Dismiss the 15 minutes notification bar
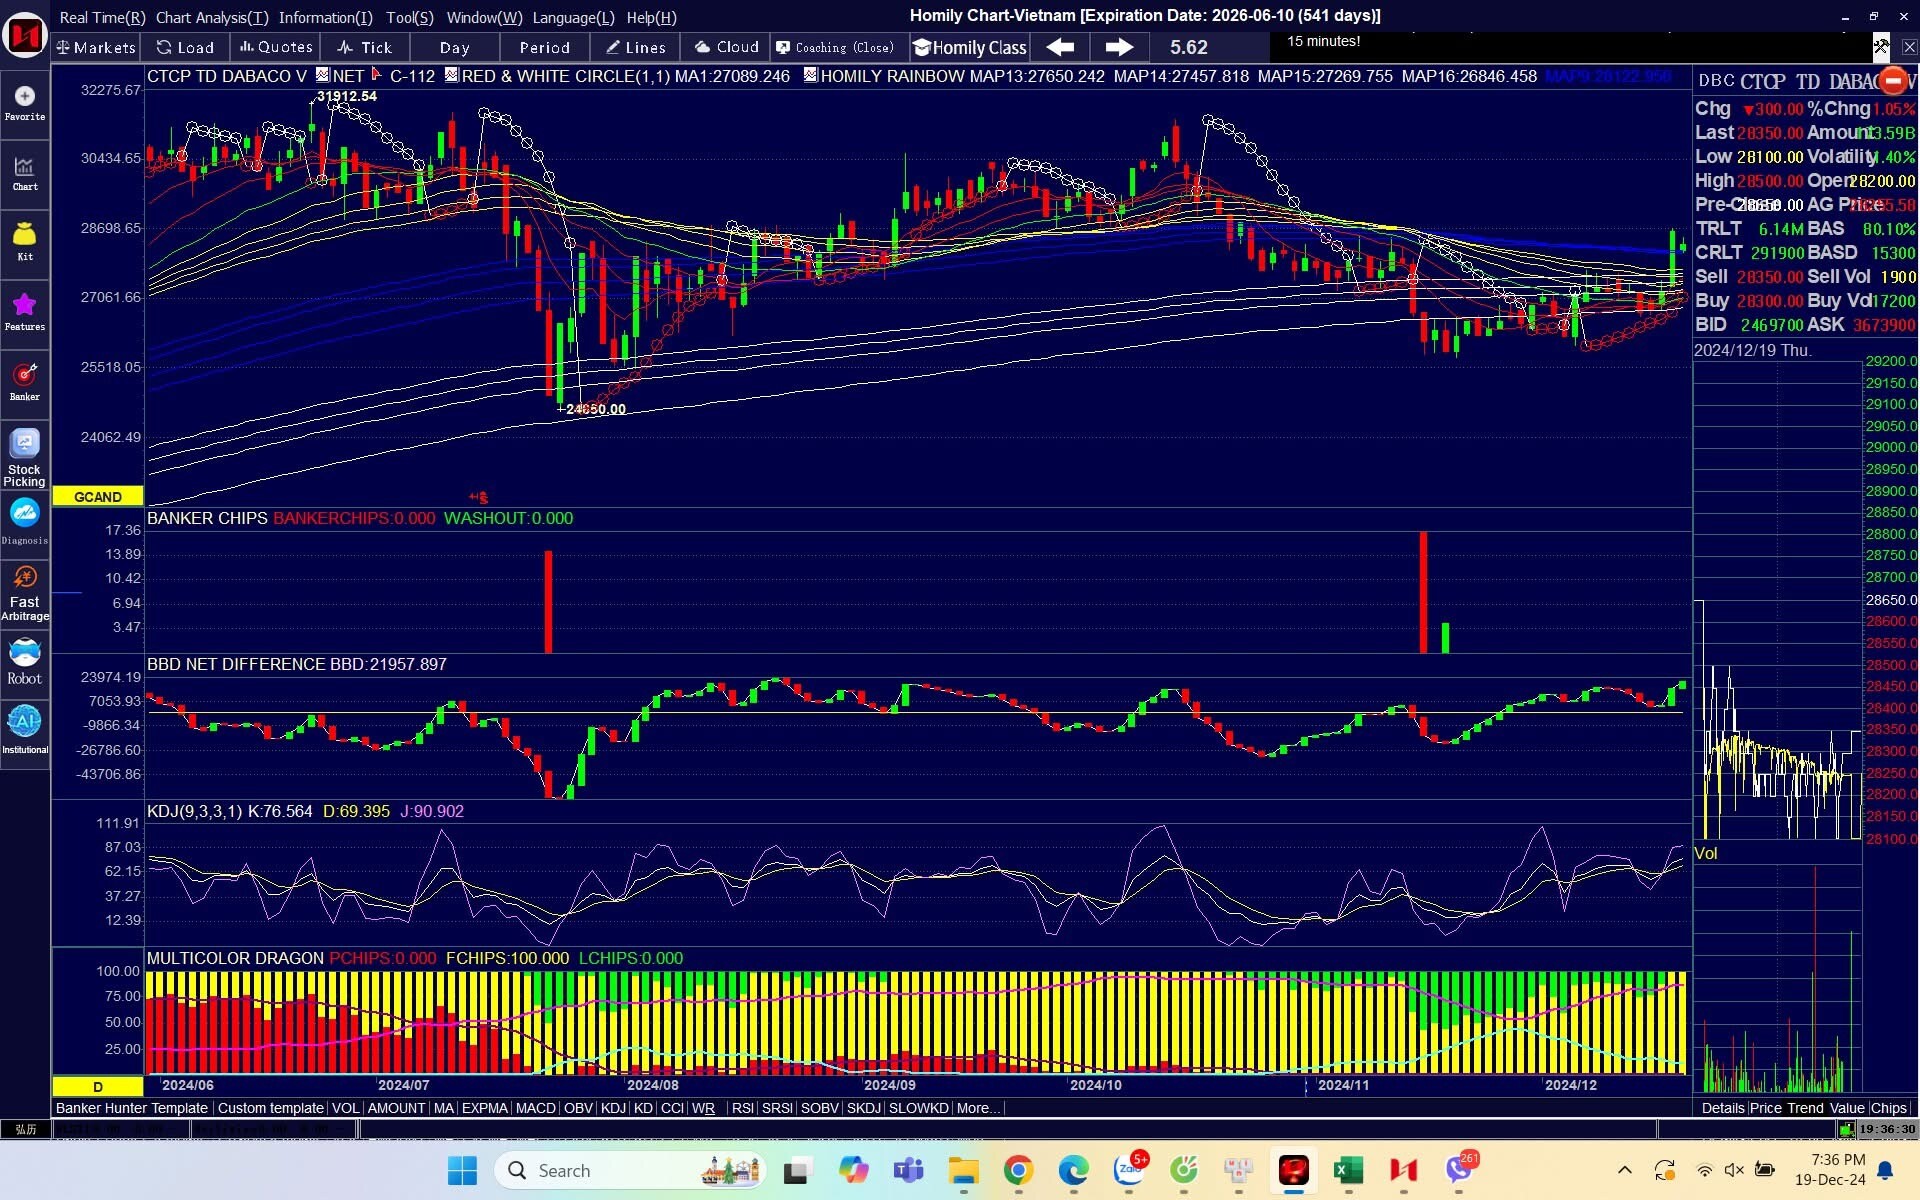This screenshot has width=1920, height=1200. pyautogui.click(x=1908, y=46)
